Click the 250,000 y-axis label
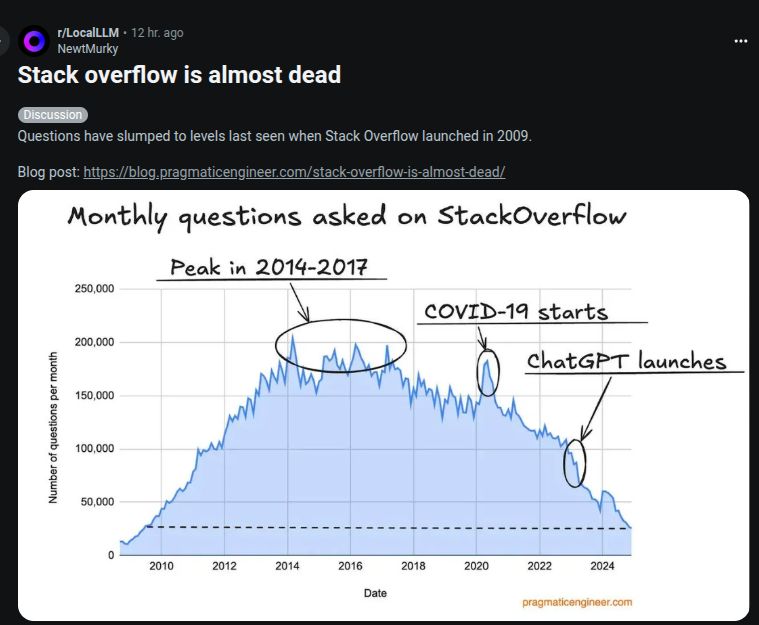Image resolution: width=759 pixels, height=625 pixels. pos(94,289)
